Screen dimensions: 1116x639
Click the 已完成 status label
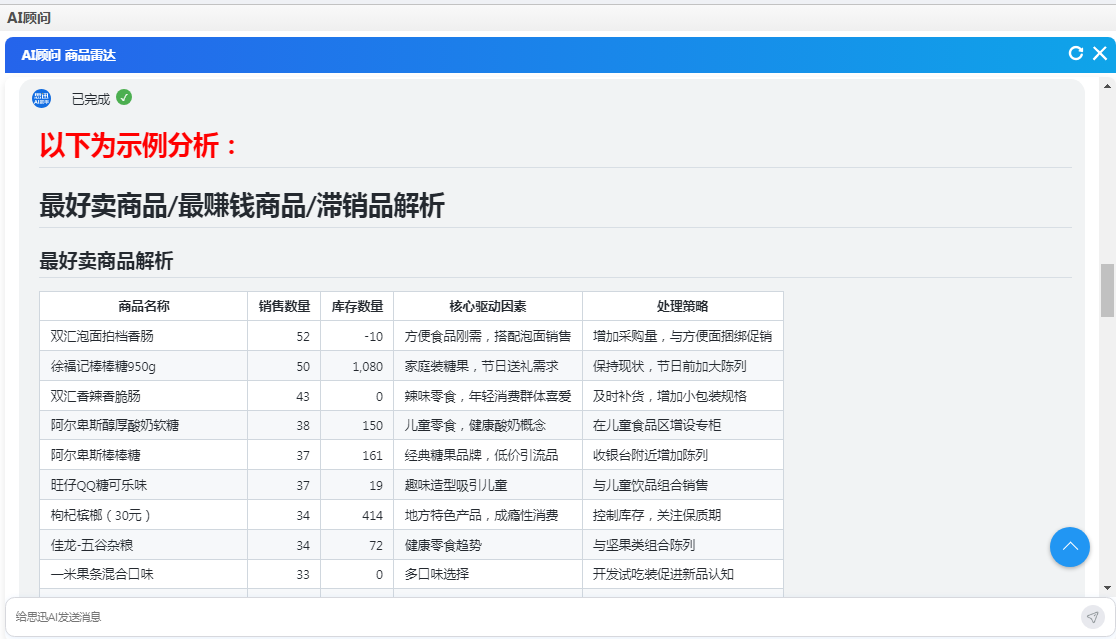point(90,99)
